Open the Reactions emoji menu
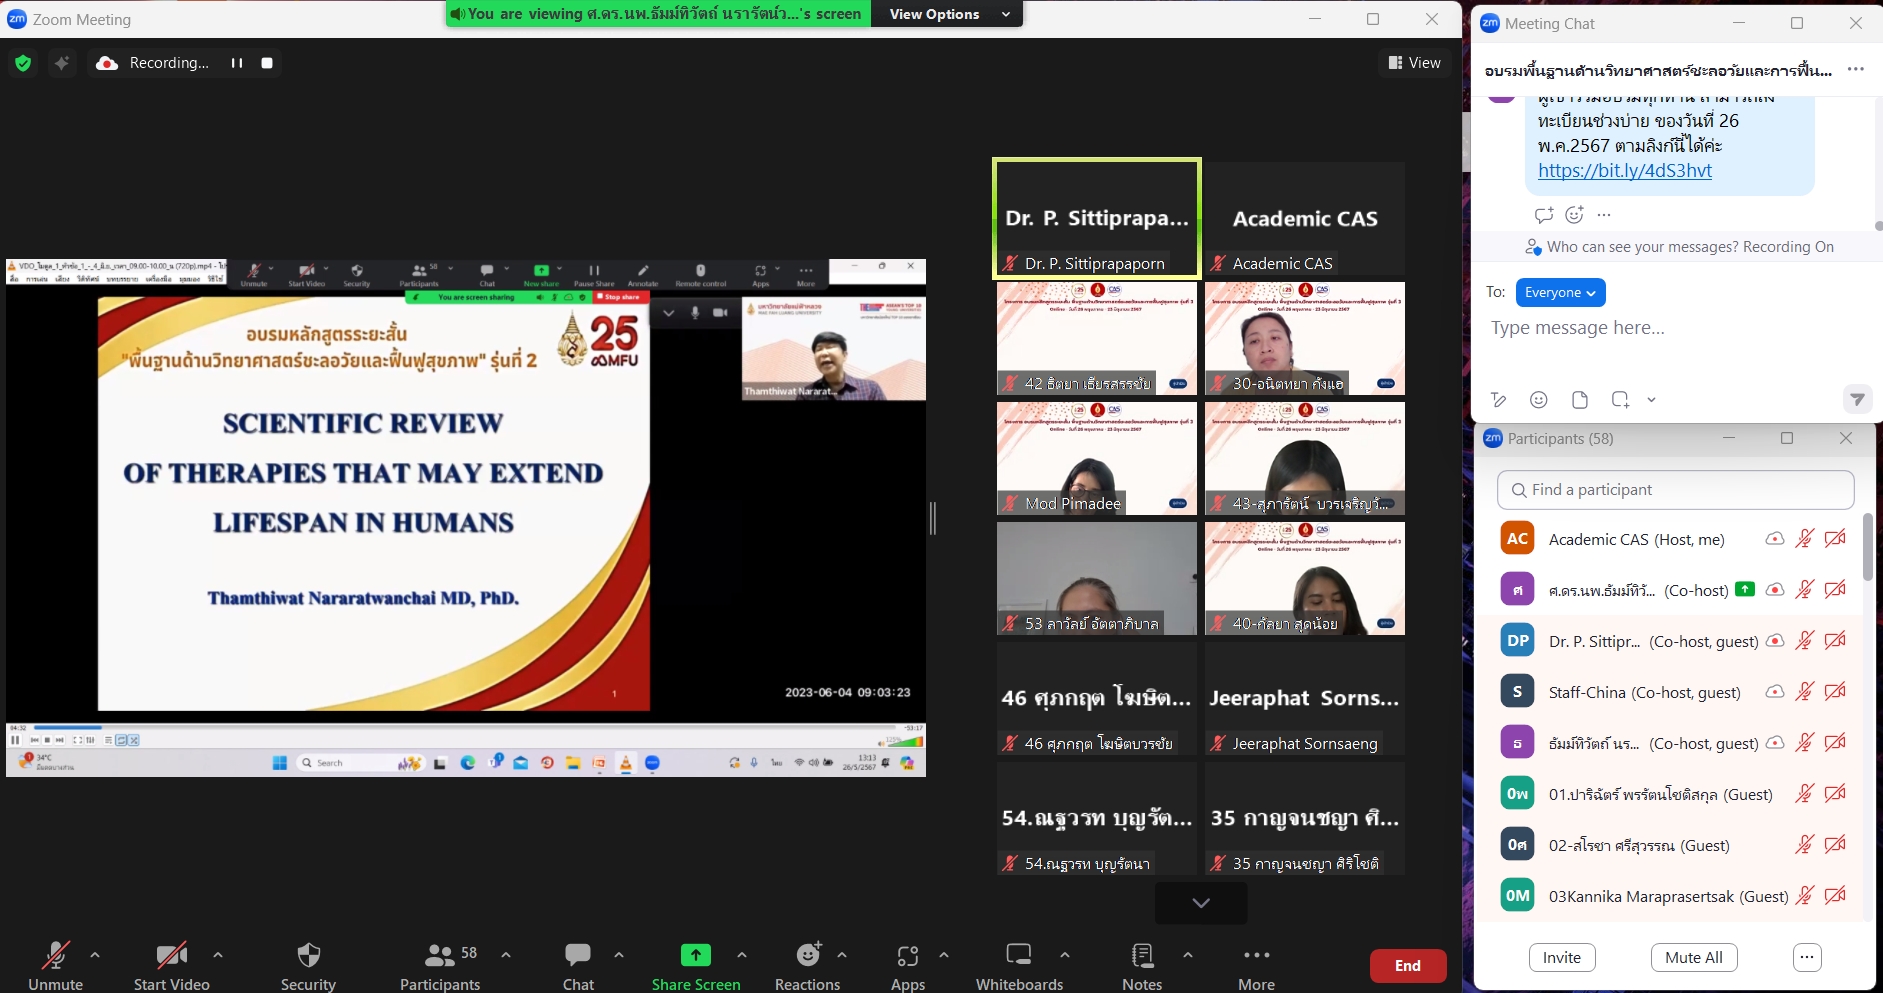Screen dimensions: 1883x993 807,956
